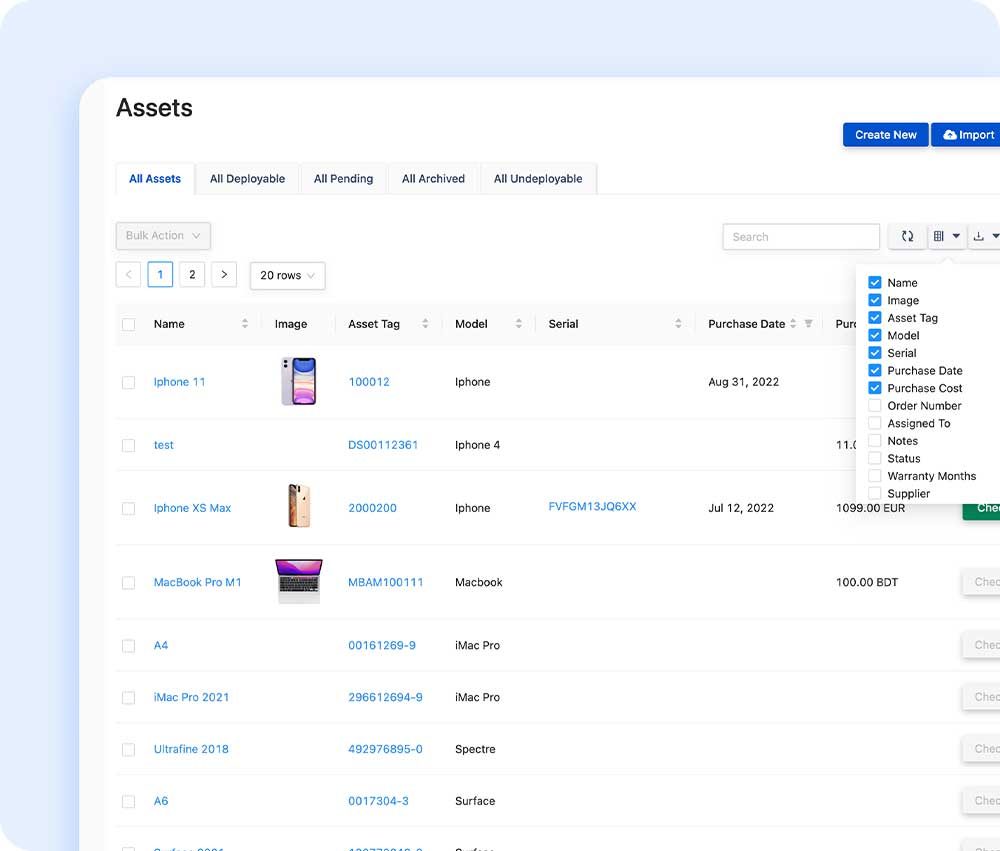Click the Create New button
1000x851 pixels.
(x=886, y=135)
